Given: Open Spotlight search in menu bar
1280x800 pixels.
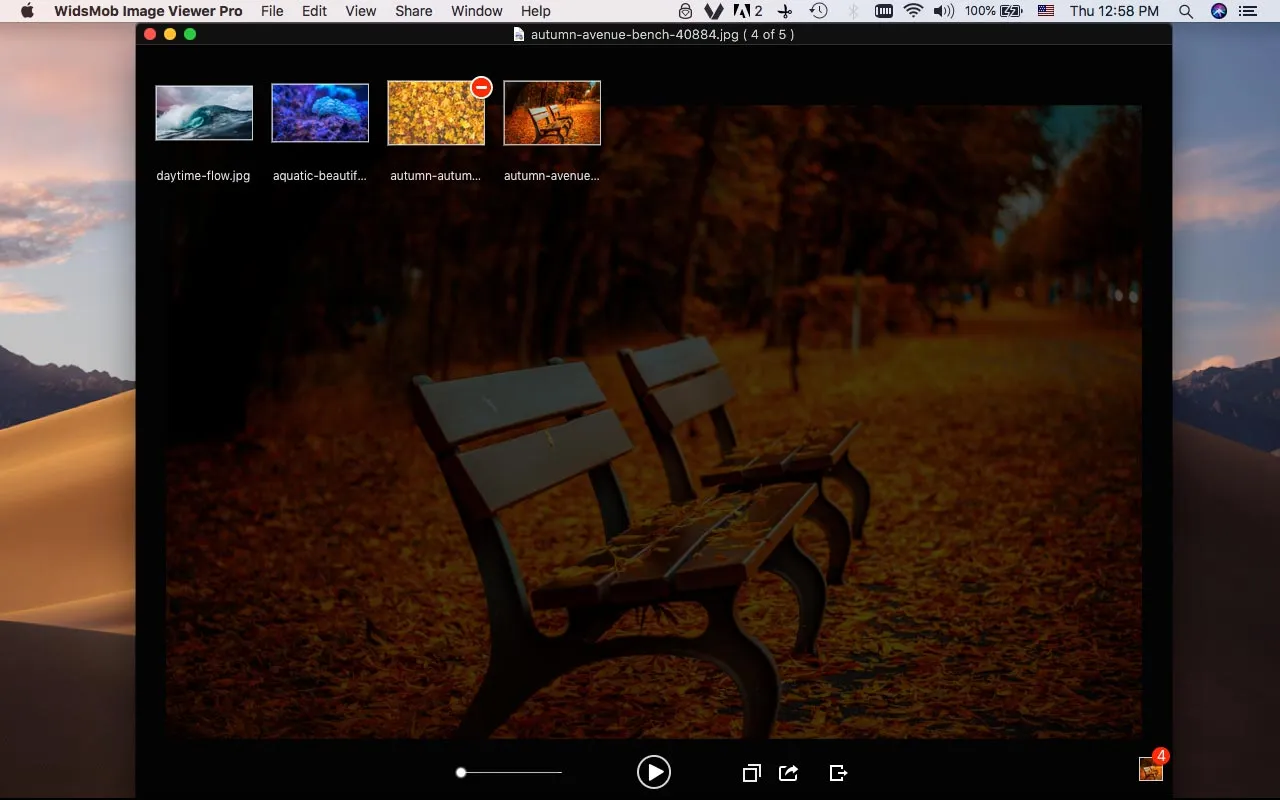Looking at the screenshot, I should click(1185, 11).
